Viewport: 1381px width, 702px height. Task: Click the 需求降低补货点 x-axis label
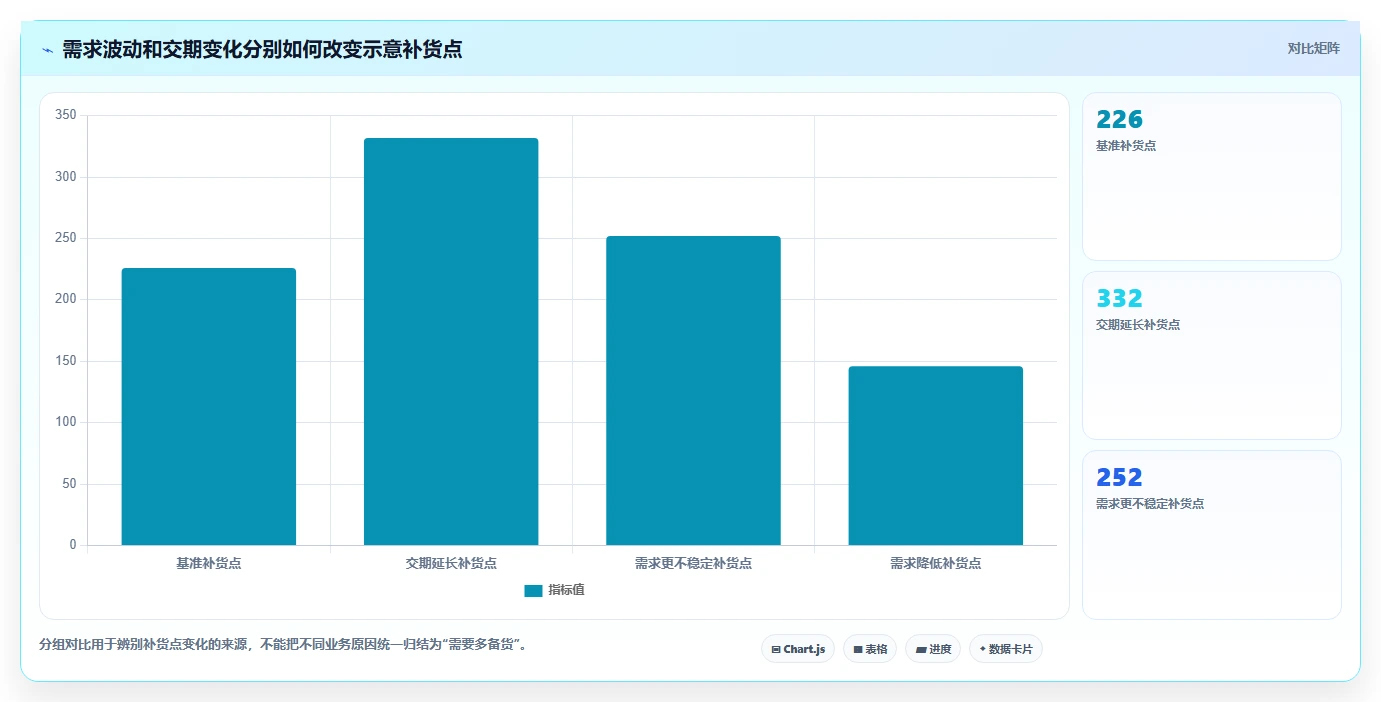click(936, 563)
